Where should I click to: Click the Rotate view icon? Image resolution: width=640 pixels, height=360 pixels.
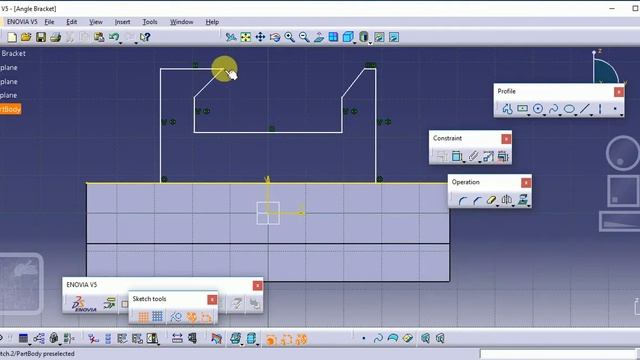(275, 38)
